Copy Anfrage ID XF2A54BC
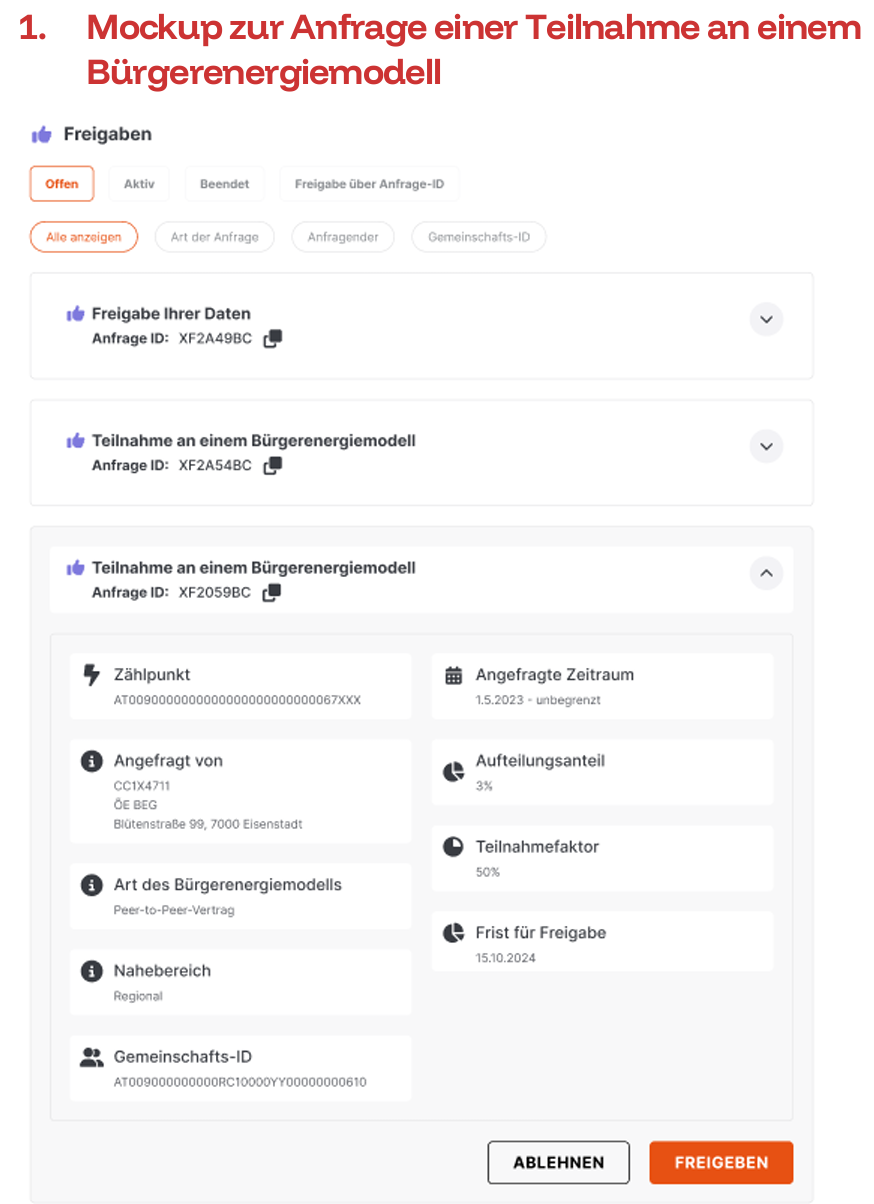The image size is (874, 1204). [x=272, y=466]
